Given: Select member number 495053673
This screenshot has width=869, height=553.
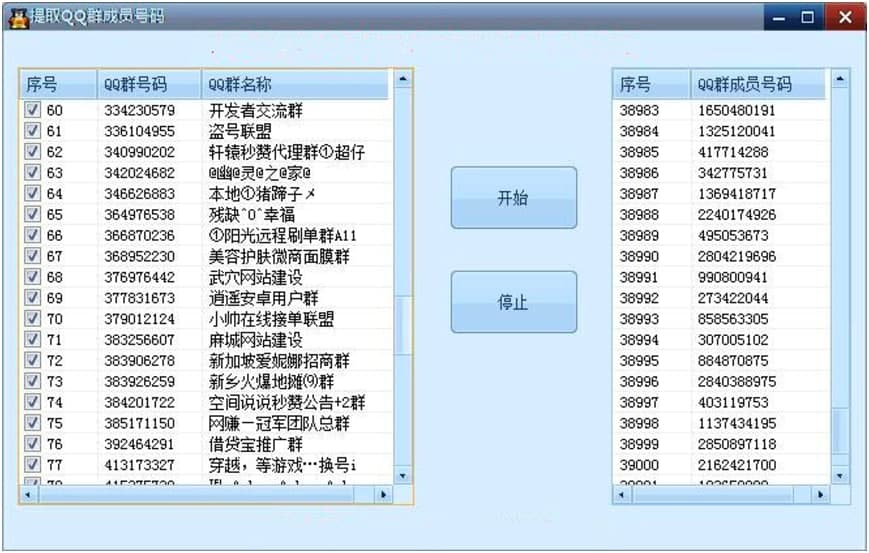Looking at the screenshot, I should coord(733,235).
